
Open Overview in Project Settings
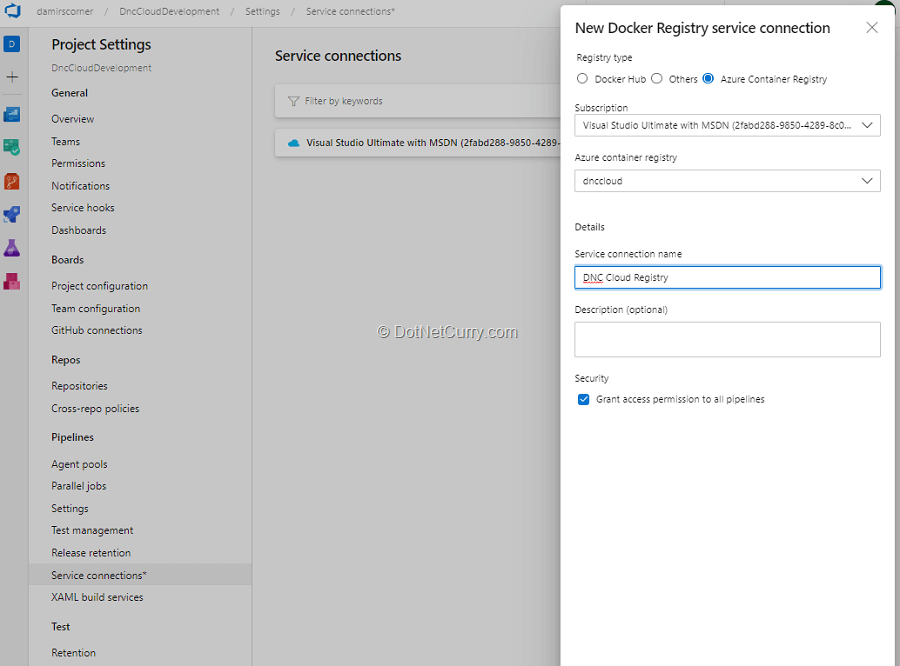pyautogui.click(x=72, y=119)
